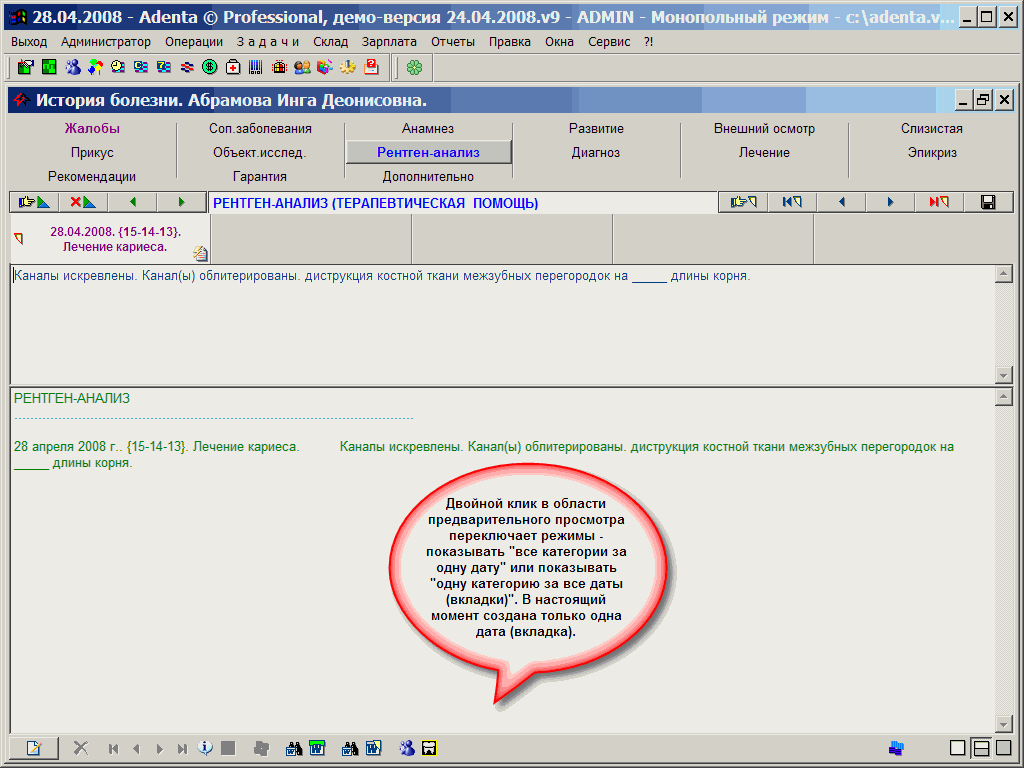
Task: Open the Отчеты menu
Action: coord(453,42)
